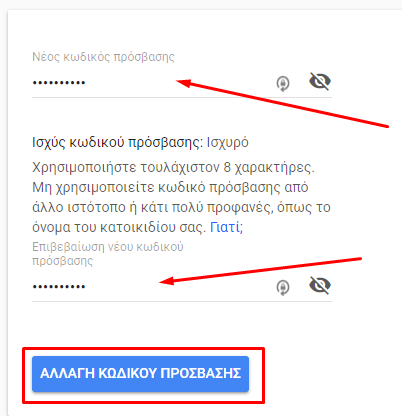Submit the password change with the blue button
Viewport: 402px width, 416px height.
[x=140, y=374]
